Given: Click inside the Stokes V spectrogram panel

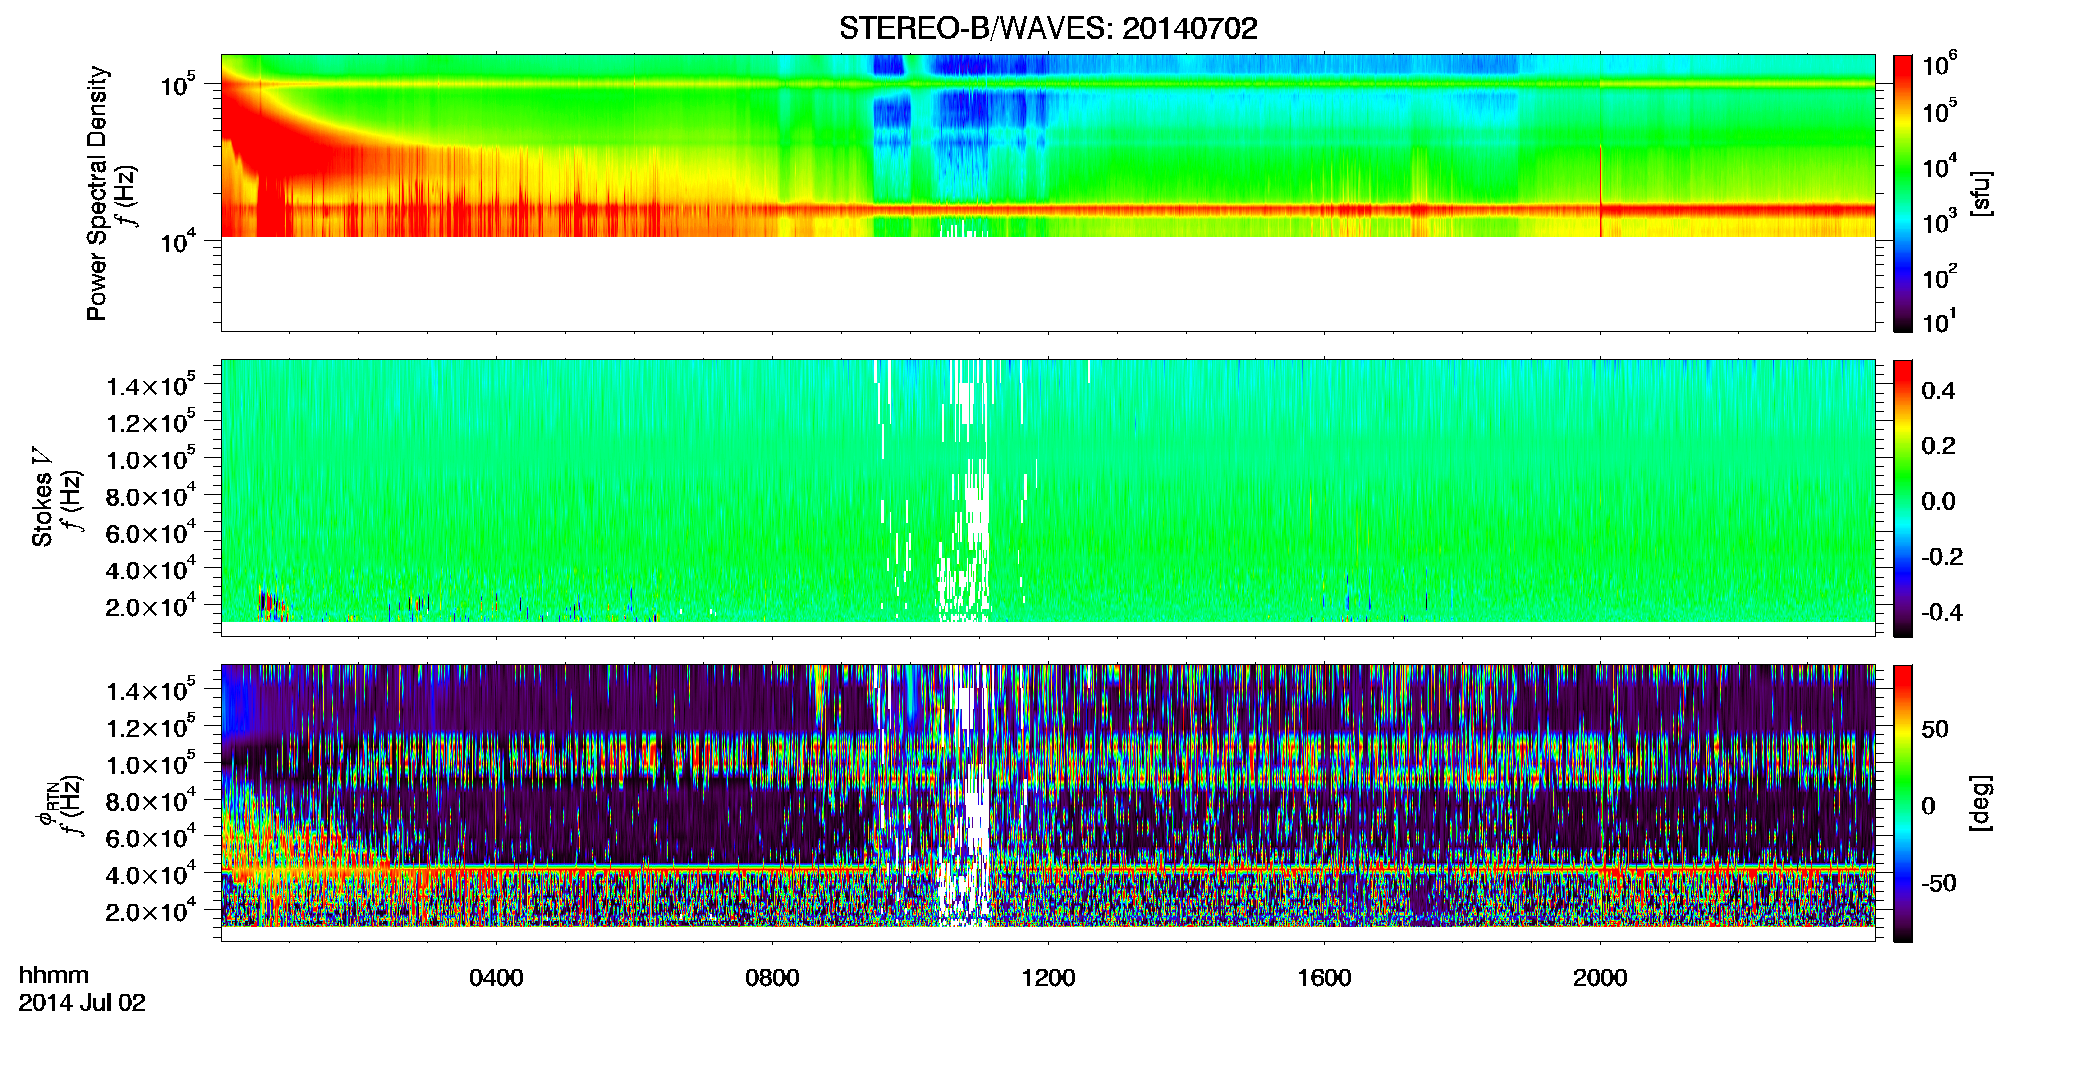Looking at the screenshot, I should tap(1048, 497).
